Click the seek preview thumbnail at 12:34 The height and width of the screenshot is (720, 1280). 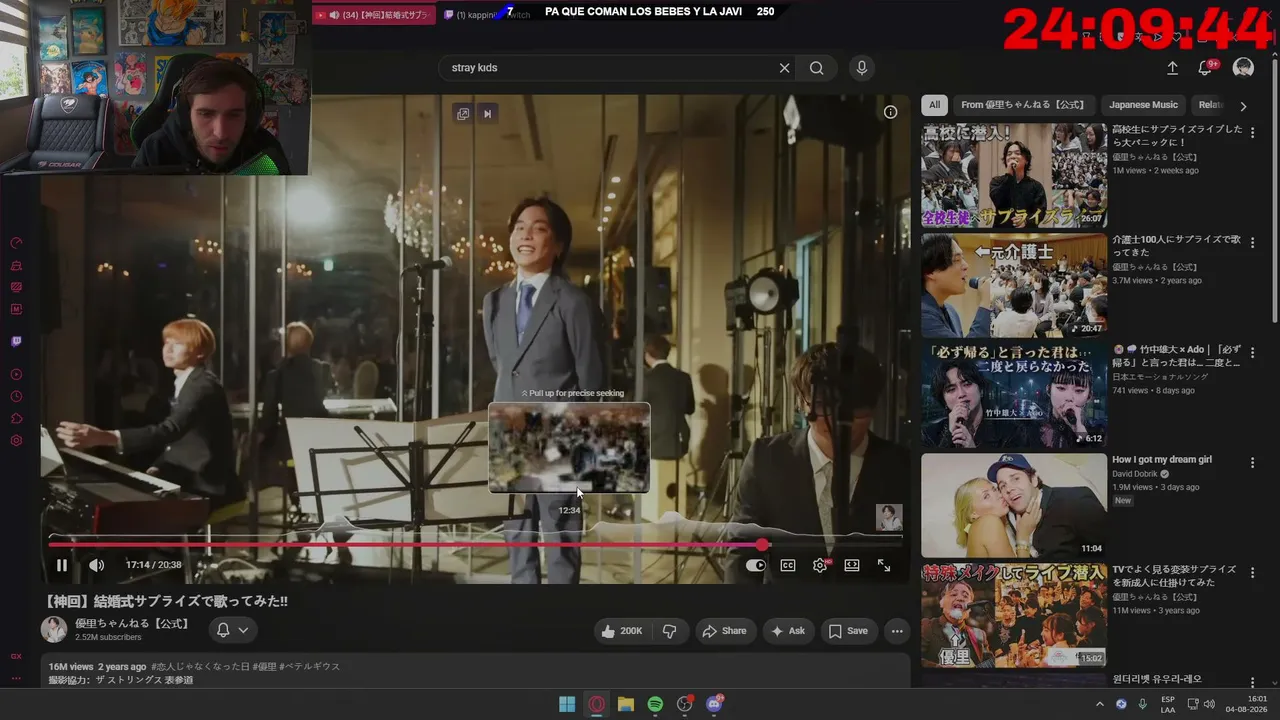pyautogui.click(x=569, y=448)
